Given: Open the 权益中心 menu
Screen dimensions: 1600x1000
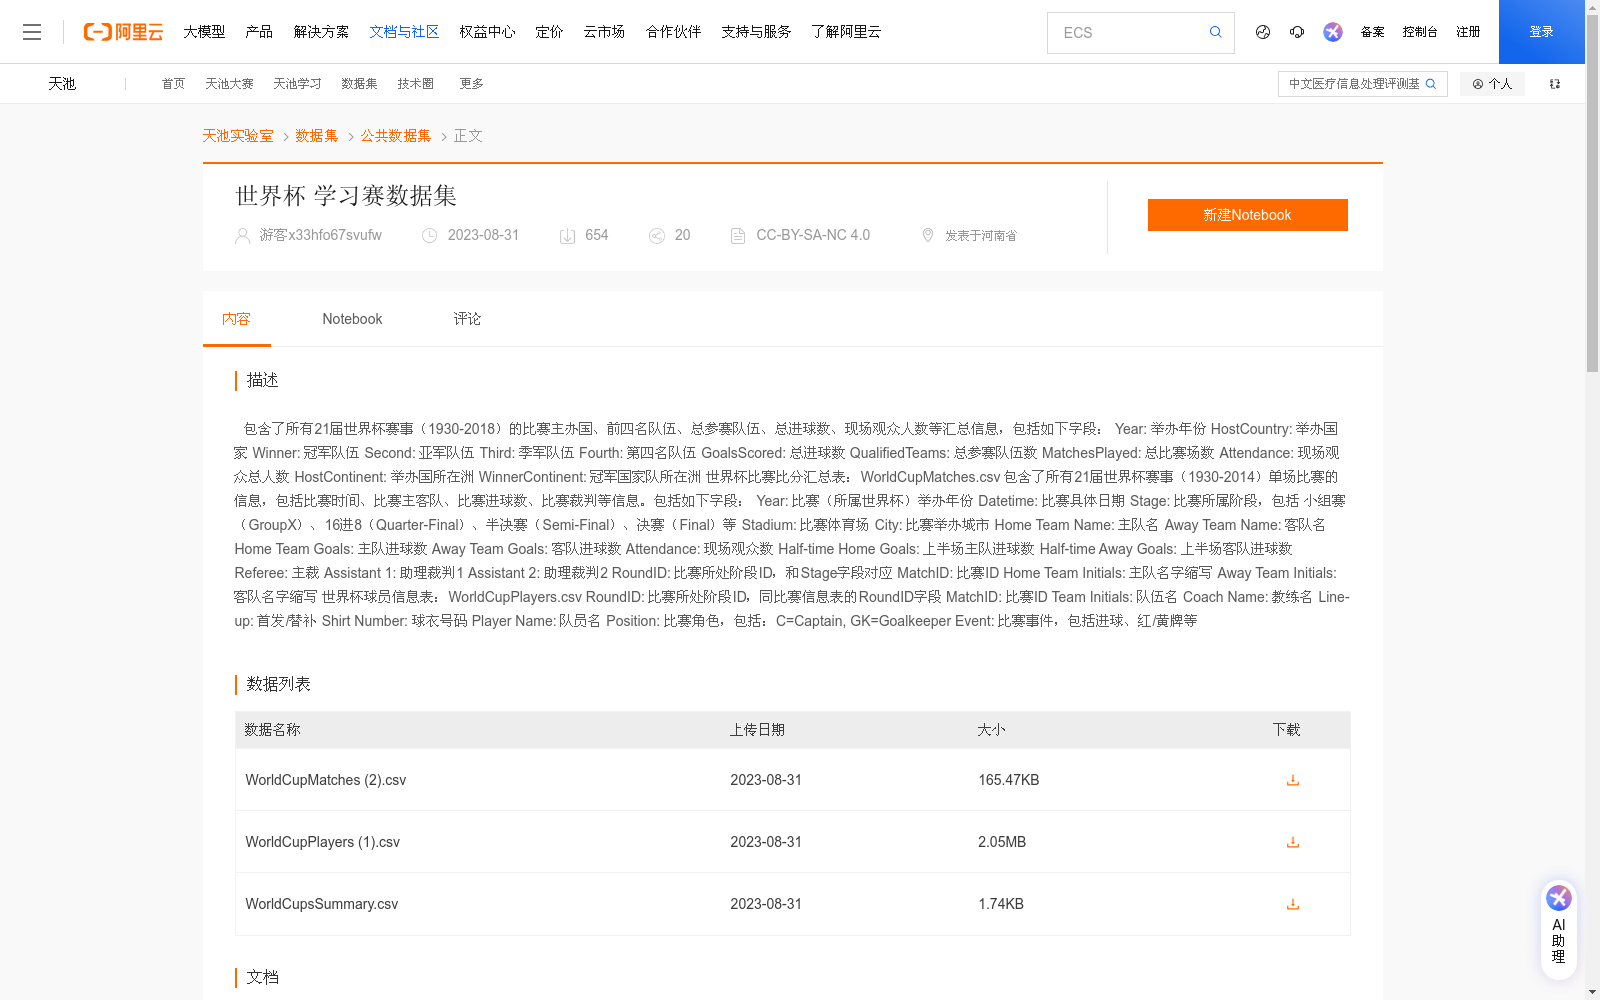Looking at the screenshot, I should coord(487,32).
